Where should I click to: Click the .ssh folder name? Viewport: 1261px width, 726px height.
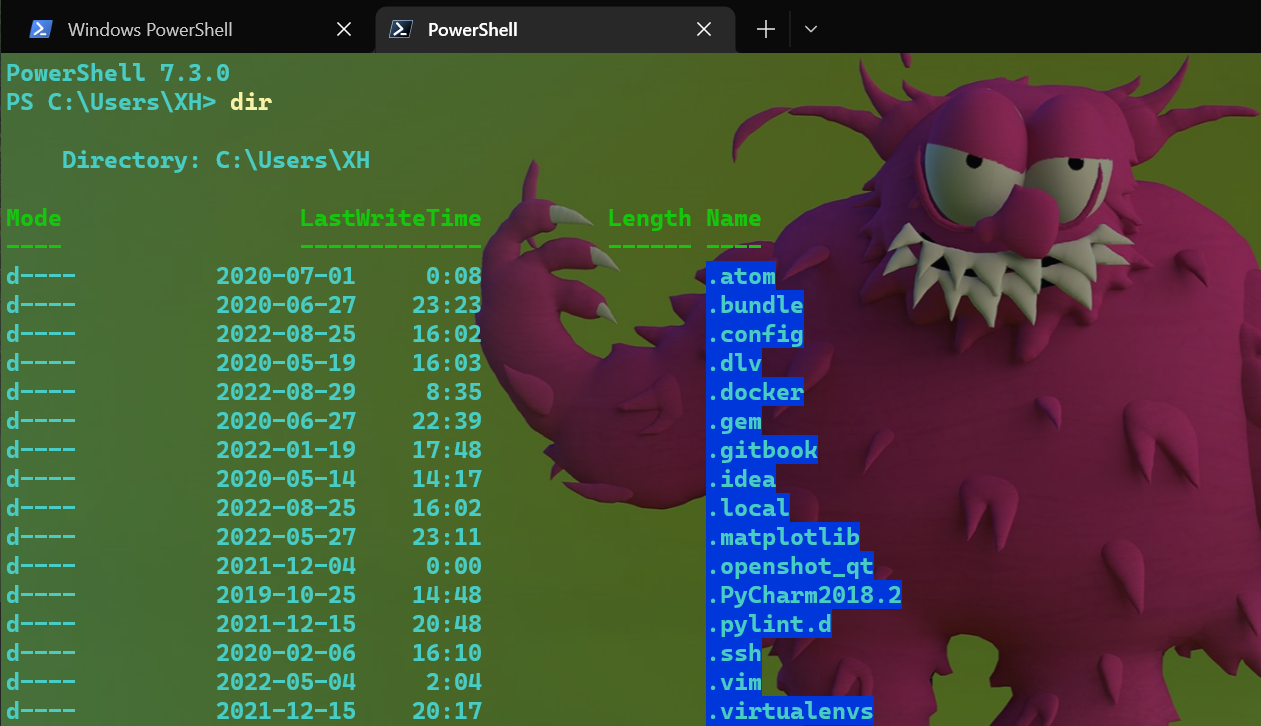pos(734,653)
